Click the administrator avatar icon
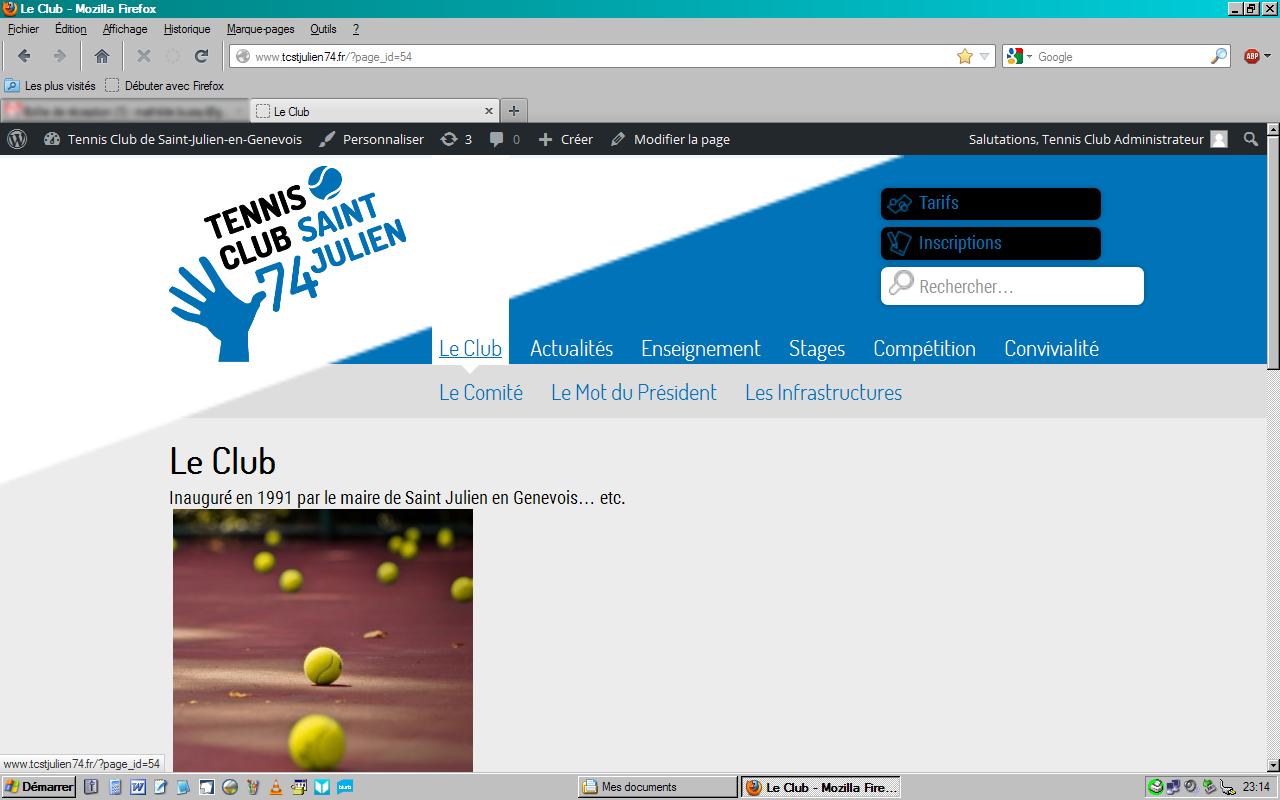Image resolution: width=1280 pixels, height=800 pixels. click(1219, 139)
